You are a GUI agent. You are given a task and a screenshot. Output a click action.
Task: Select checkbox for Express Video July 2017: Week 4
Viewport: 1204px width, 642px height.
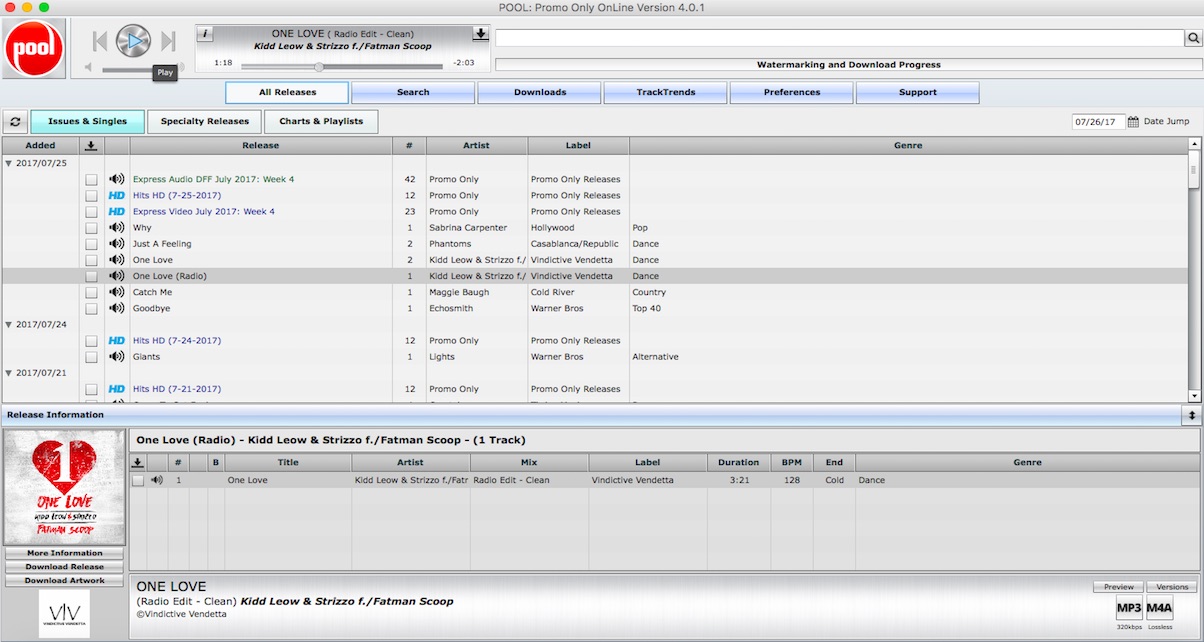pos(91,212)
